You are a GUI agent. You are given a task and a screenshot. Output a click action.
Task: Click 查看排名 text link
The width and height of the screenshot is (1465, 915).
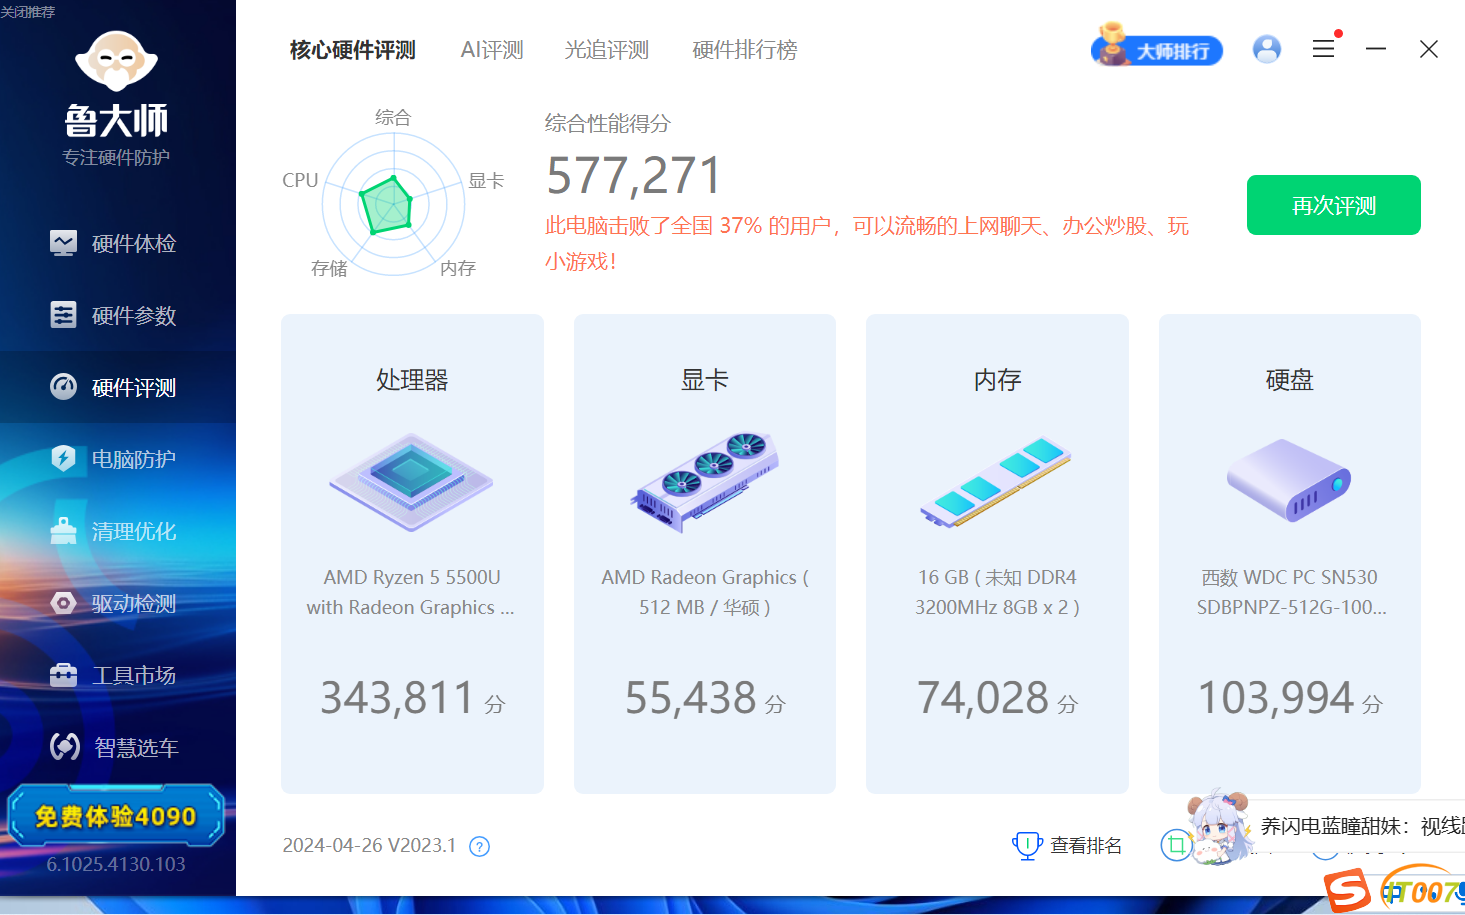tap(1086, 846)
